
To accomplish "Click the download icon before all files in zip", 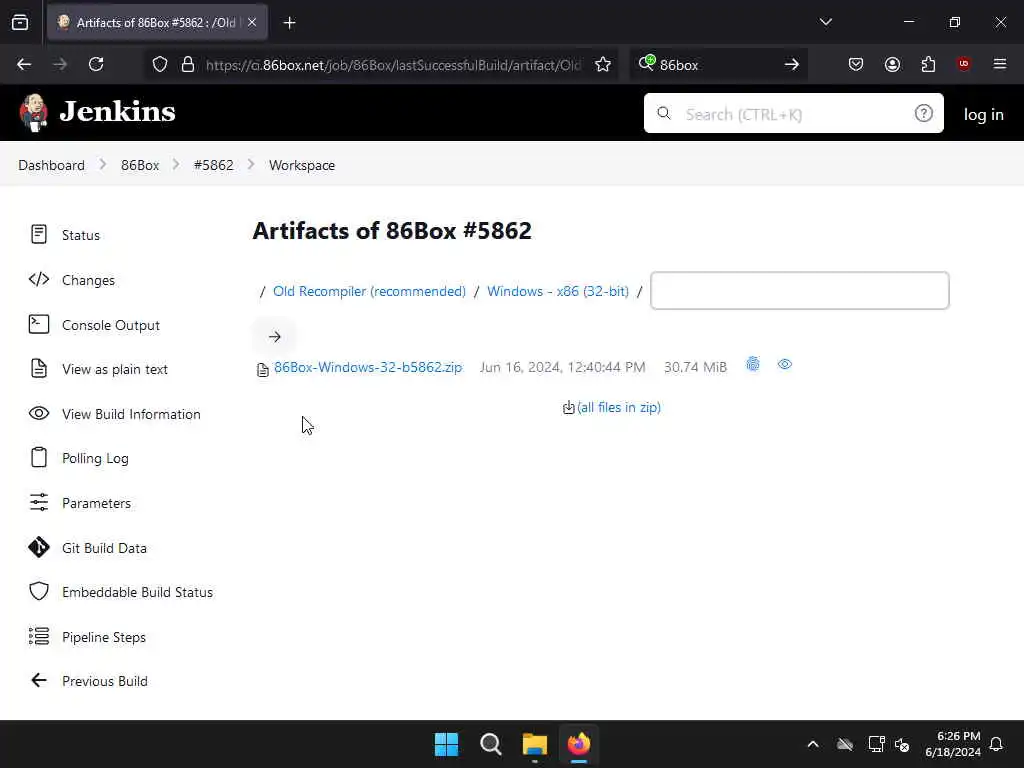I will [569, 408].
